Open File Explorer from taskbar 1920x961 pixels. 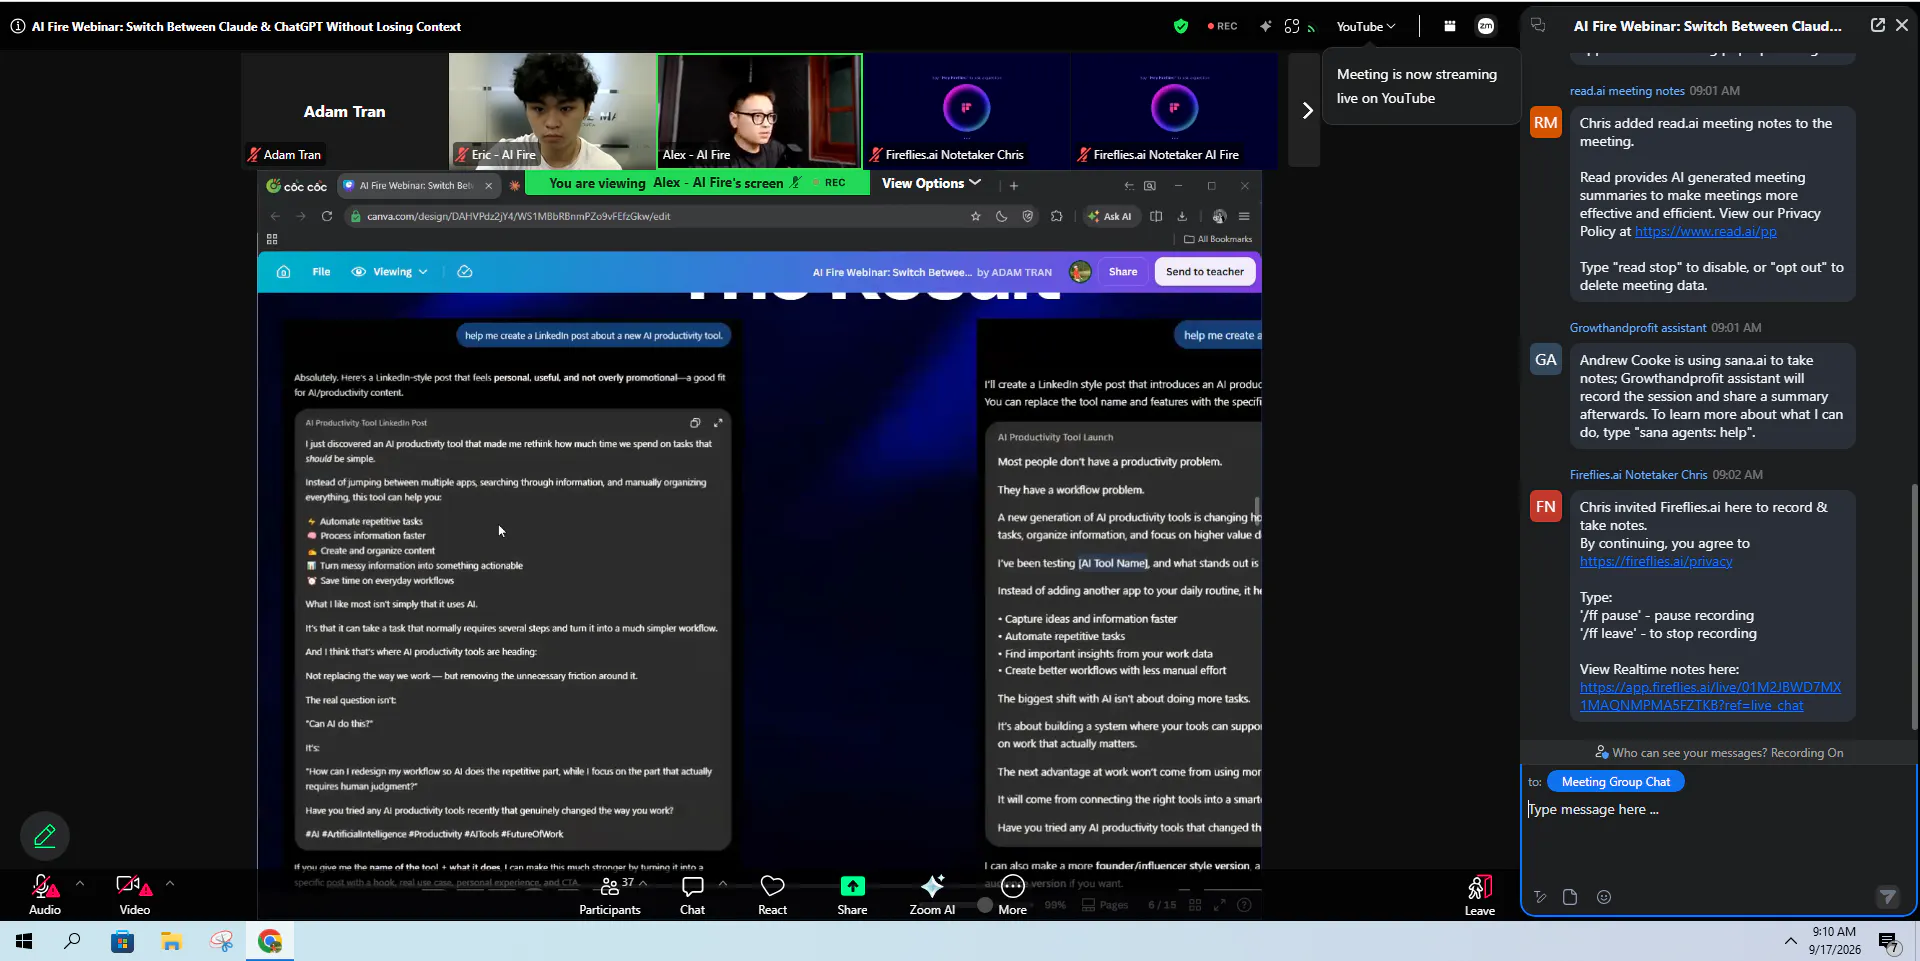172,941
